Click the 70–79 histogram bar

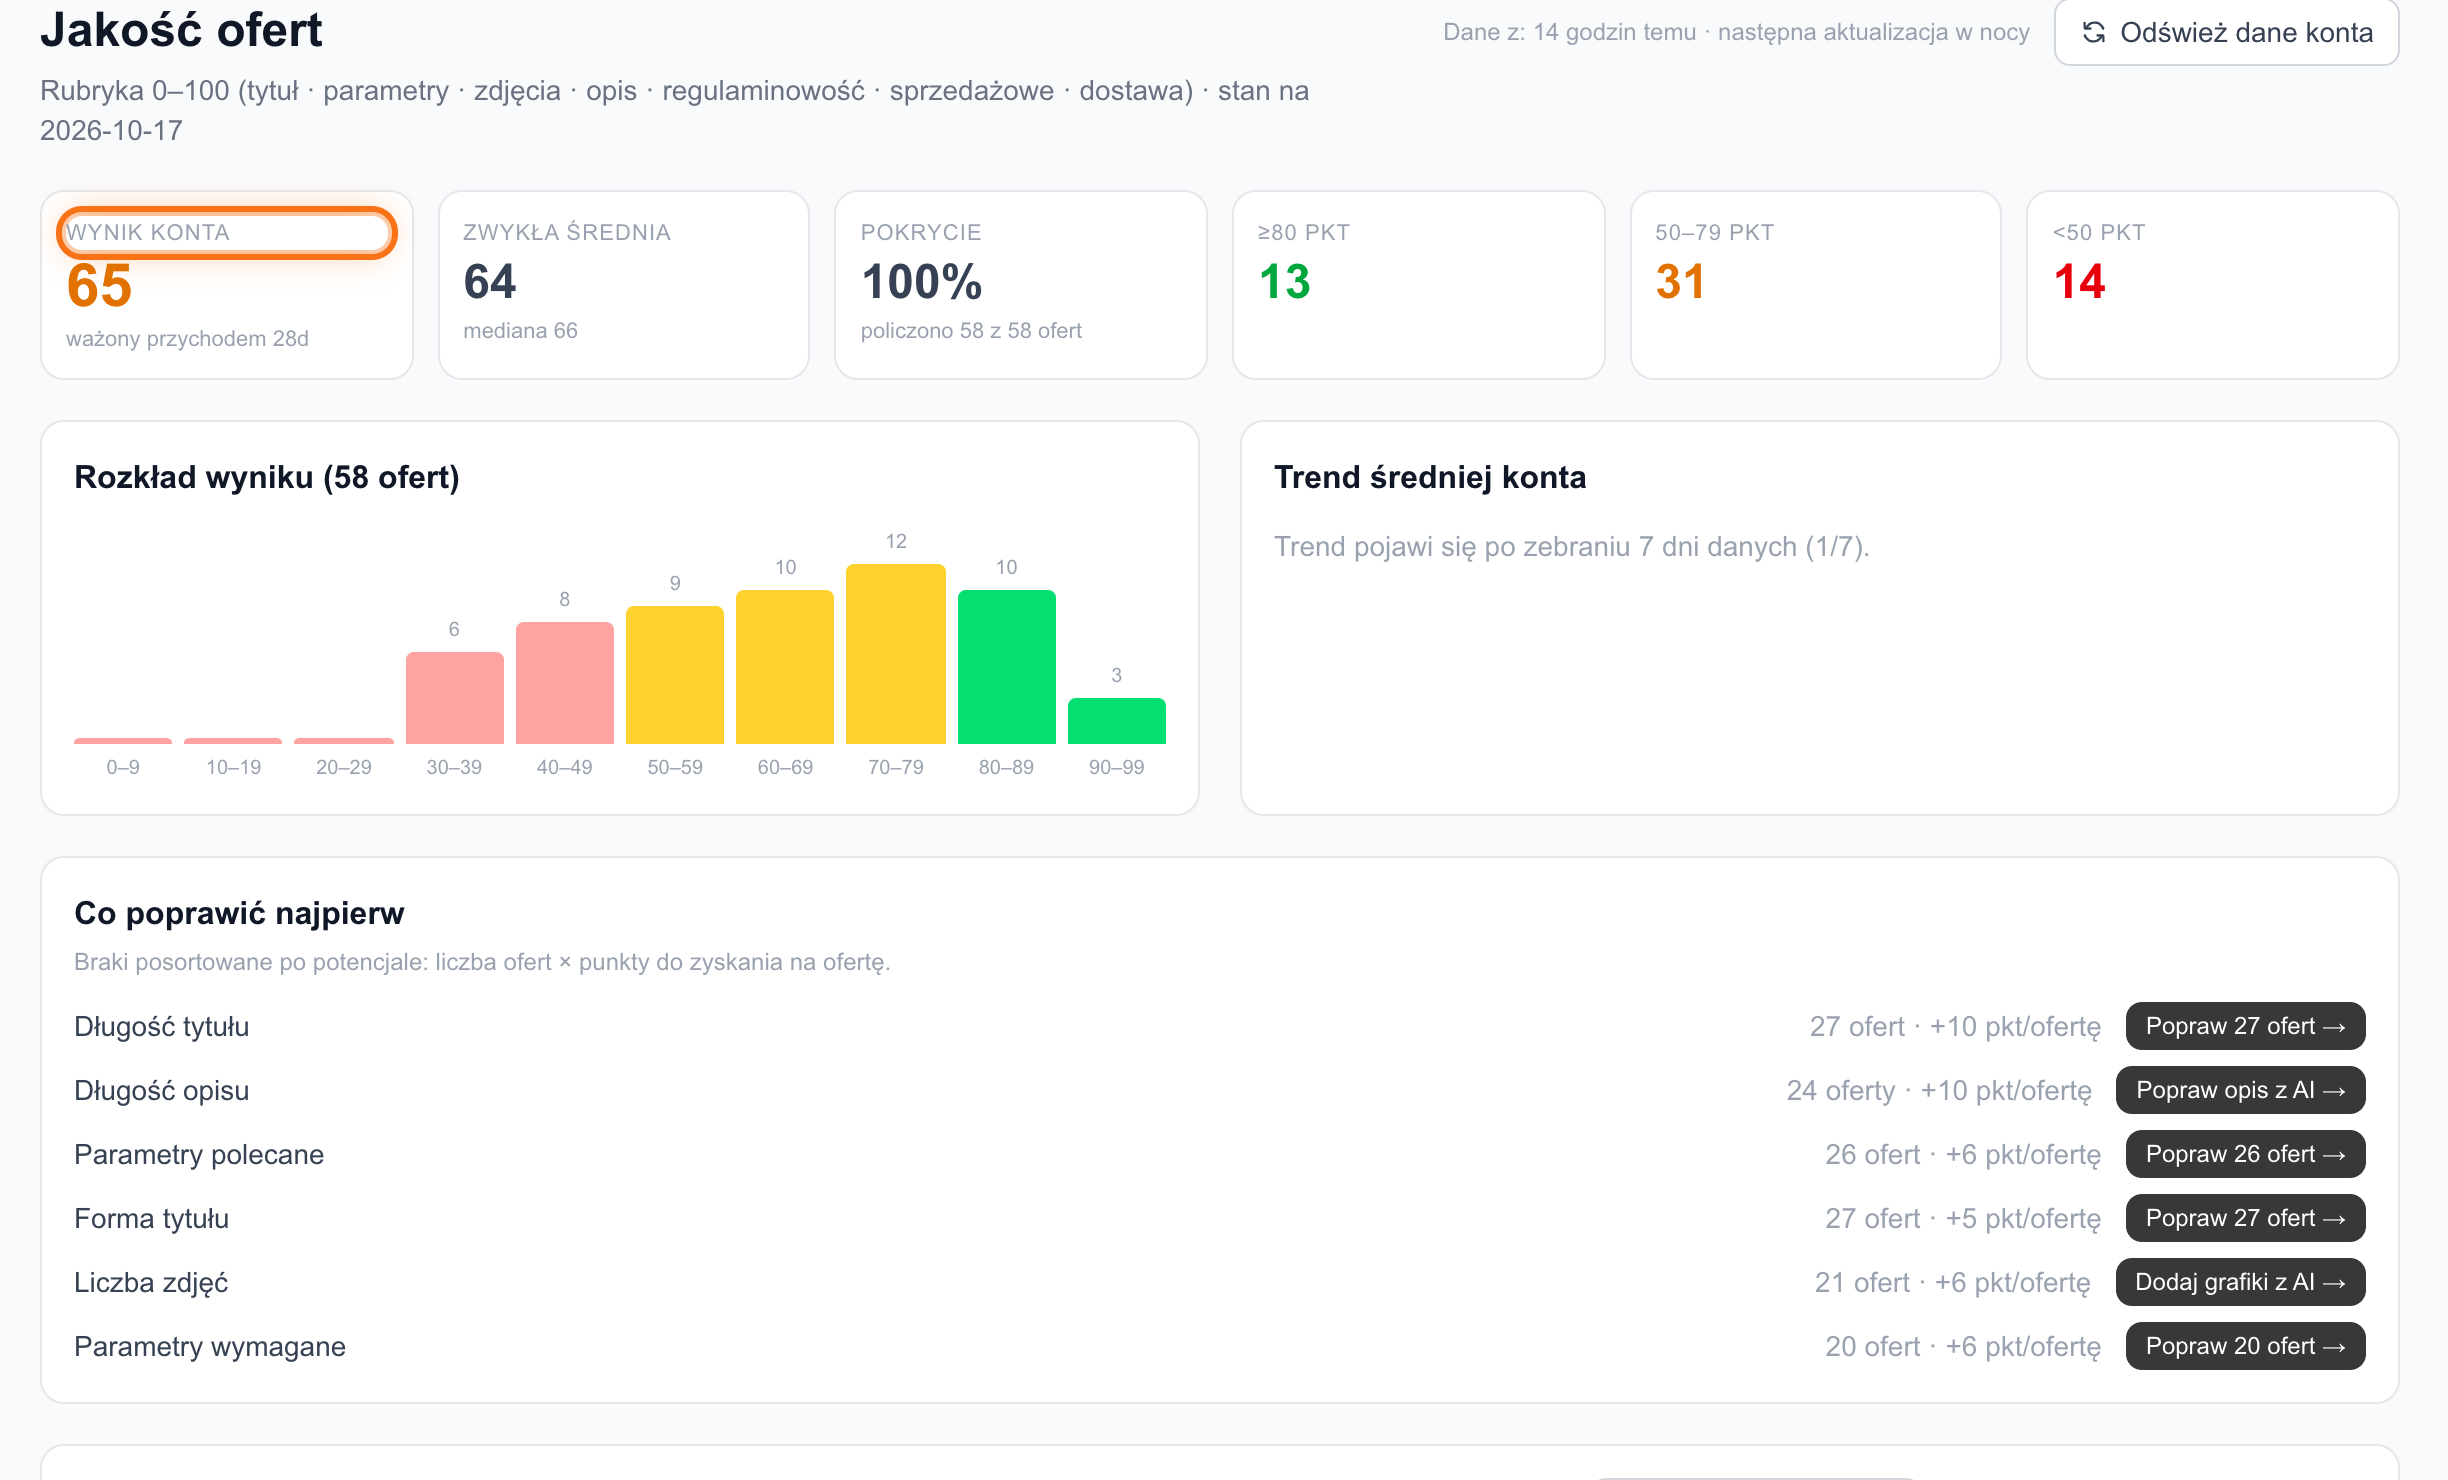(896, 654)
